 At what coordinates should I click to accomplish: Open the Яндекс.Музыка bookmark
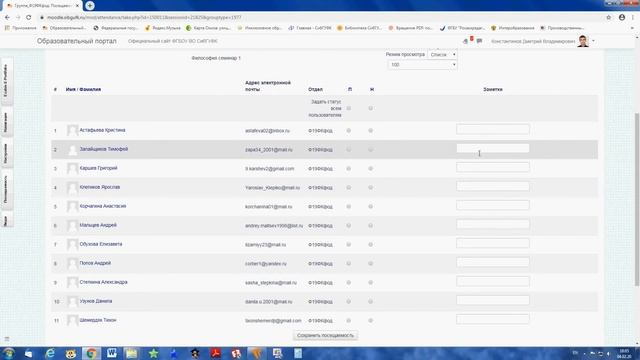(x=162, y=28)
